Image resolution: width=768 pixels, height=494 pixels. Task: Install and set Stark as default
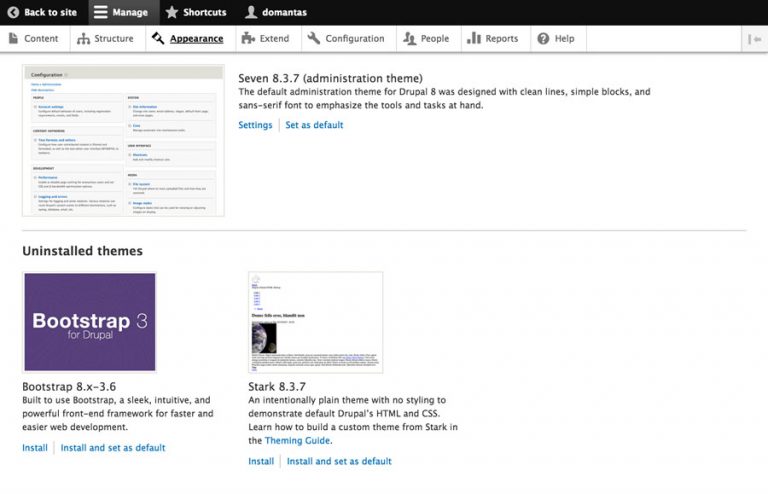pos(339,461)
